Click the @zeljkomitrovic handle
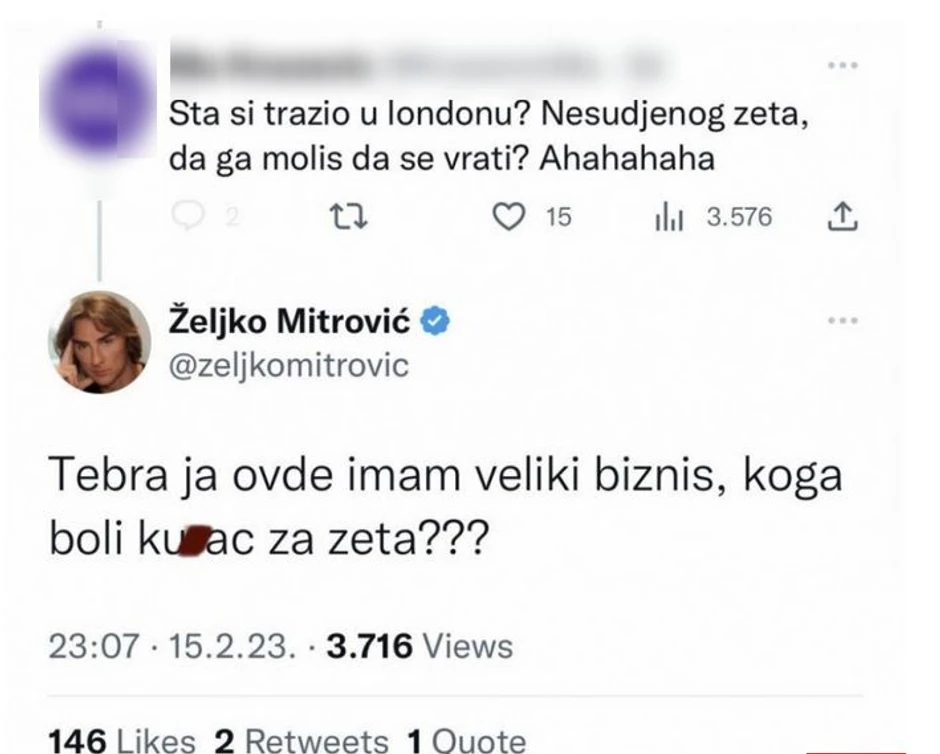The height and width of the screenshot is (754, 940). click(288, 366)
